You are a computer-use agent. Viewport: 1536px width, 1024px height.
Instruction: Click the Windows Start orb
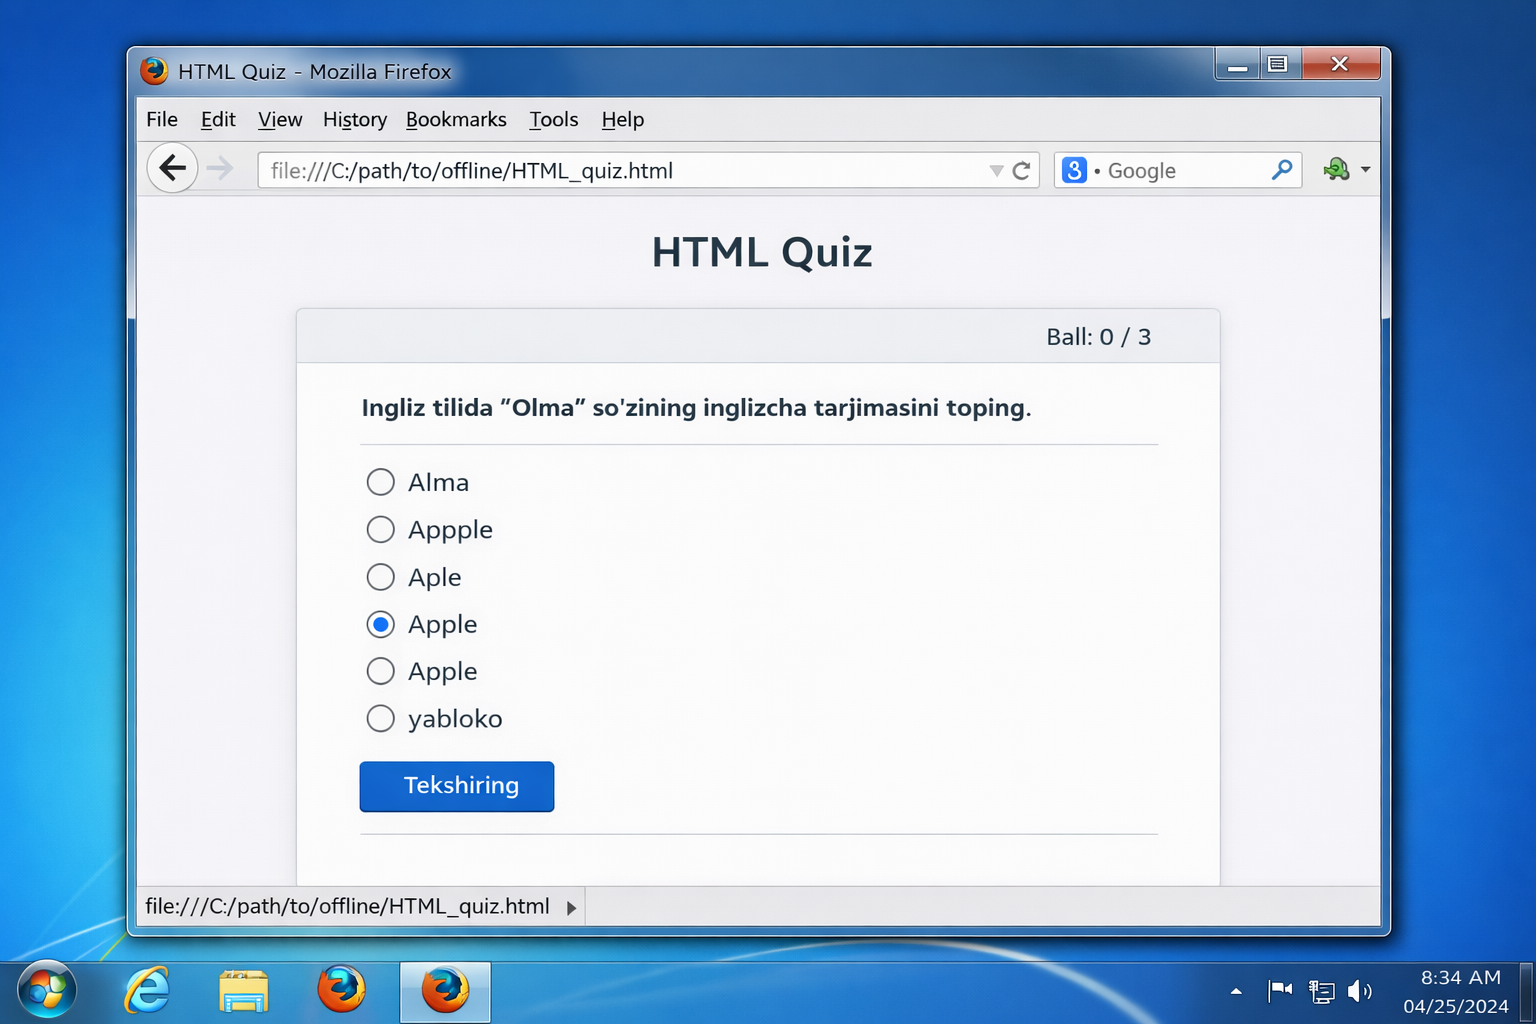click(x=46, y=991)
